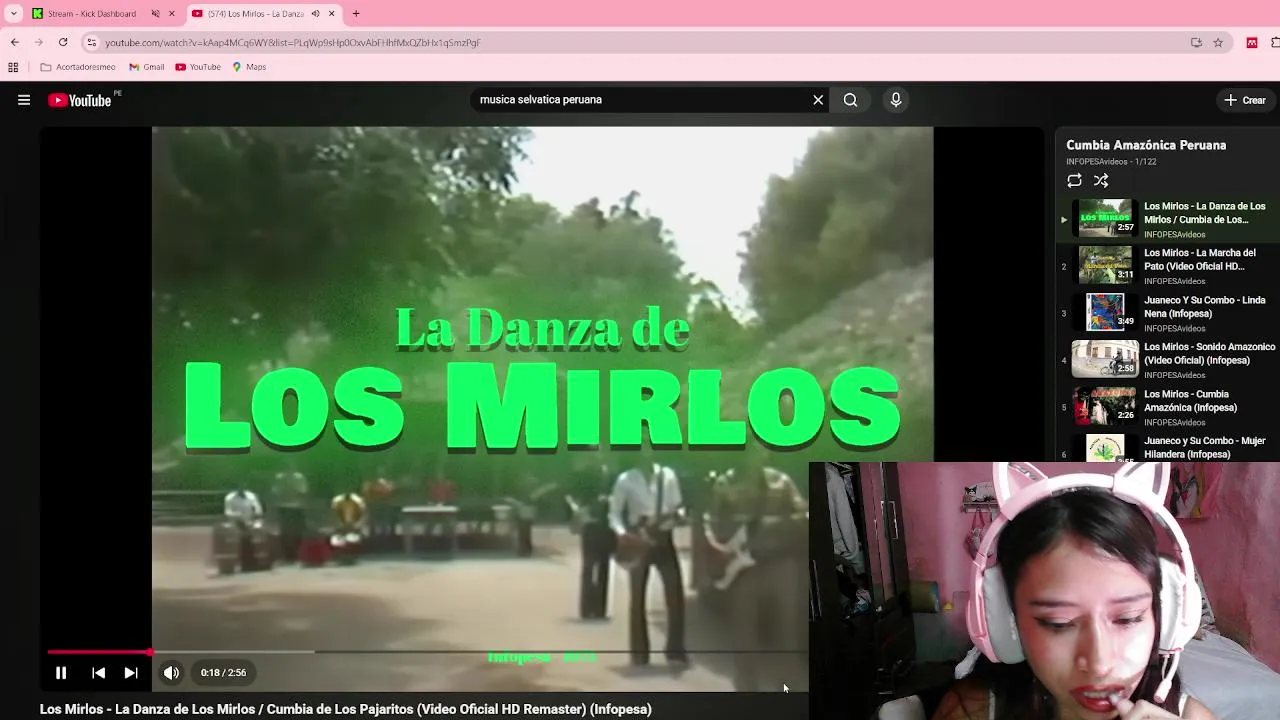Play Los Mirlos - Sonido Amazonico video

tap(1170, 360)
